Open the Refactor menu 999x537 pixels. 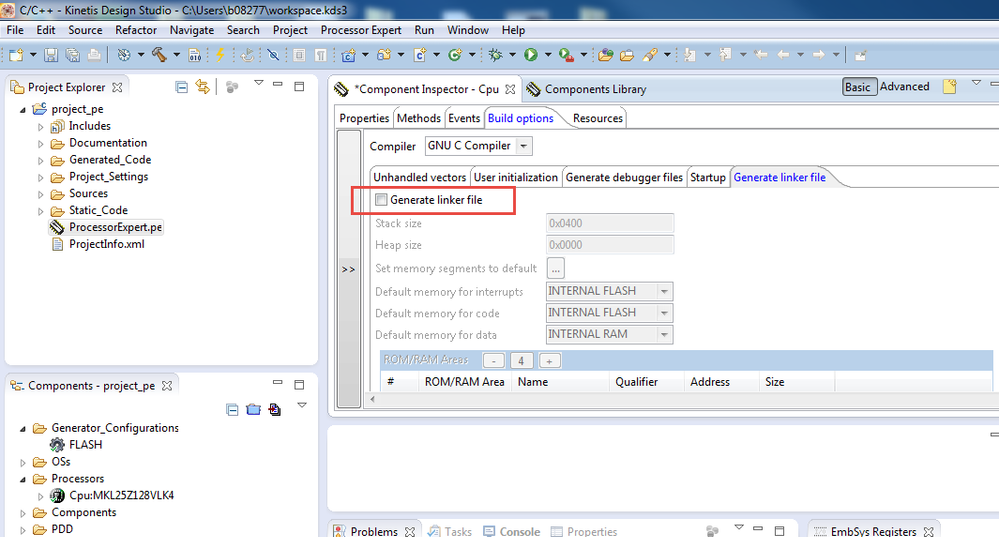point(136,30)
